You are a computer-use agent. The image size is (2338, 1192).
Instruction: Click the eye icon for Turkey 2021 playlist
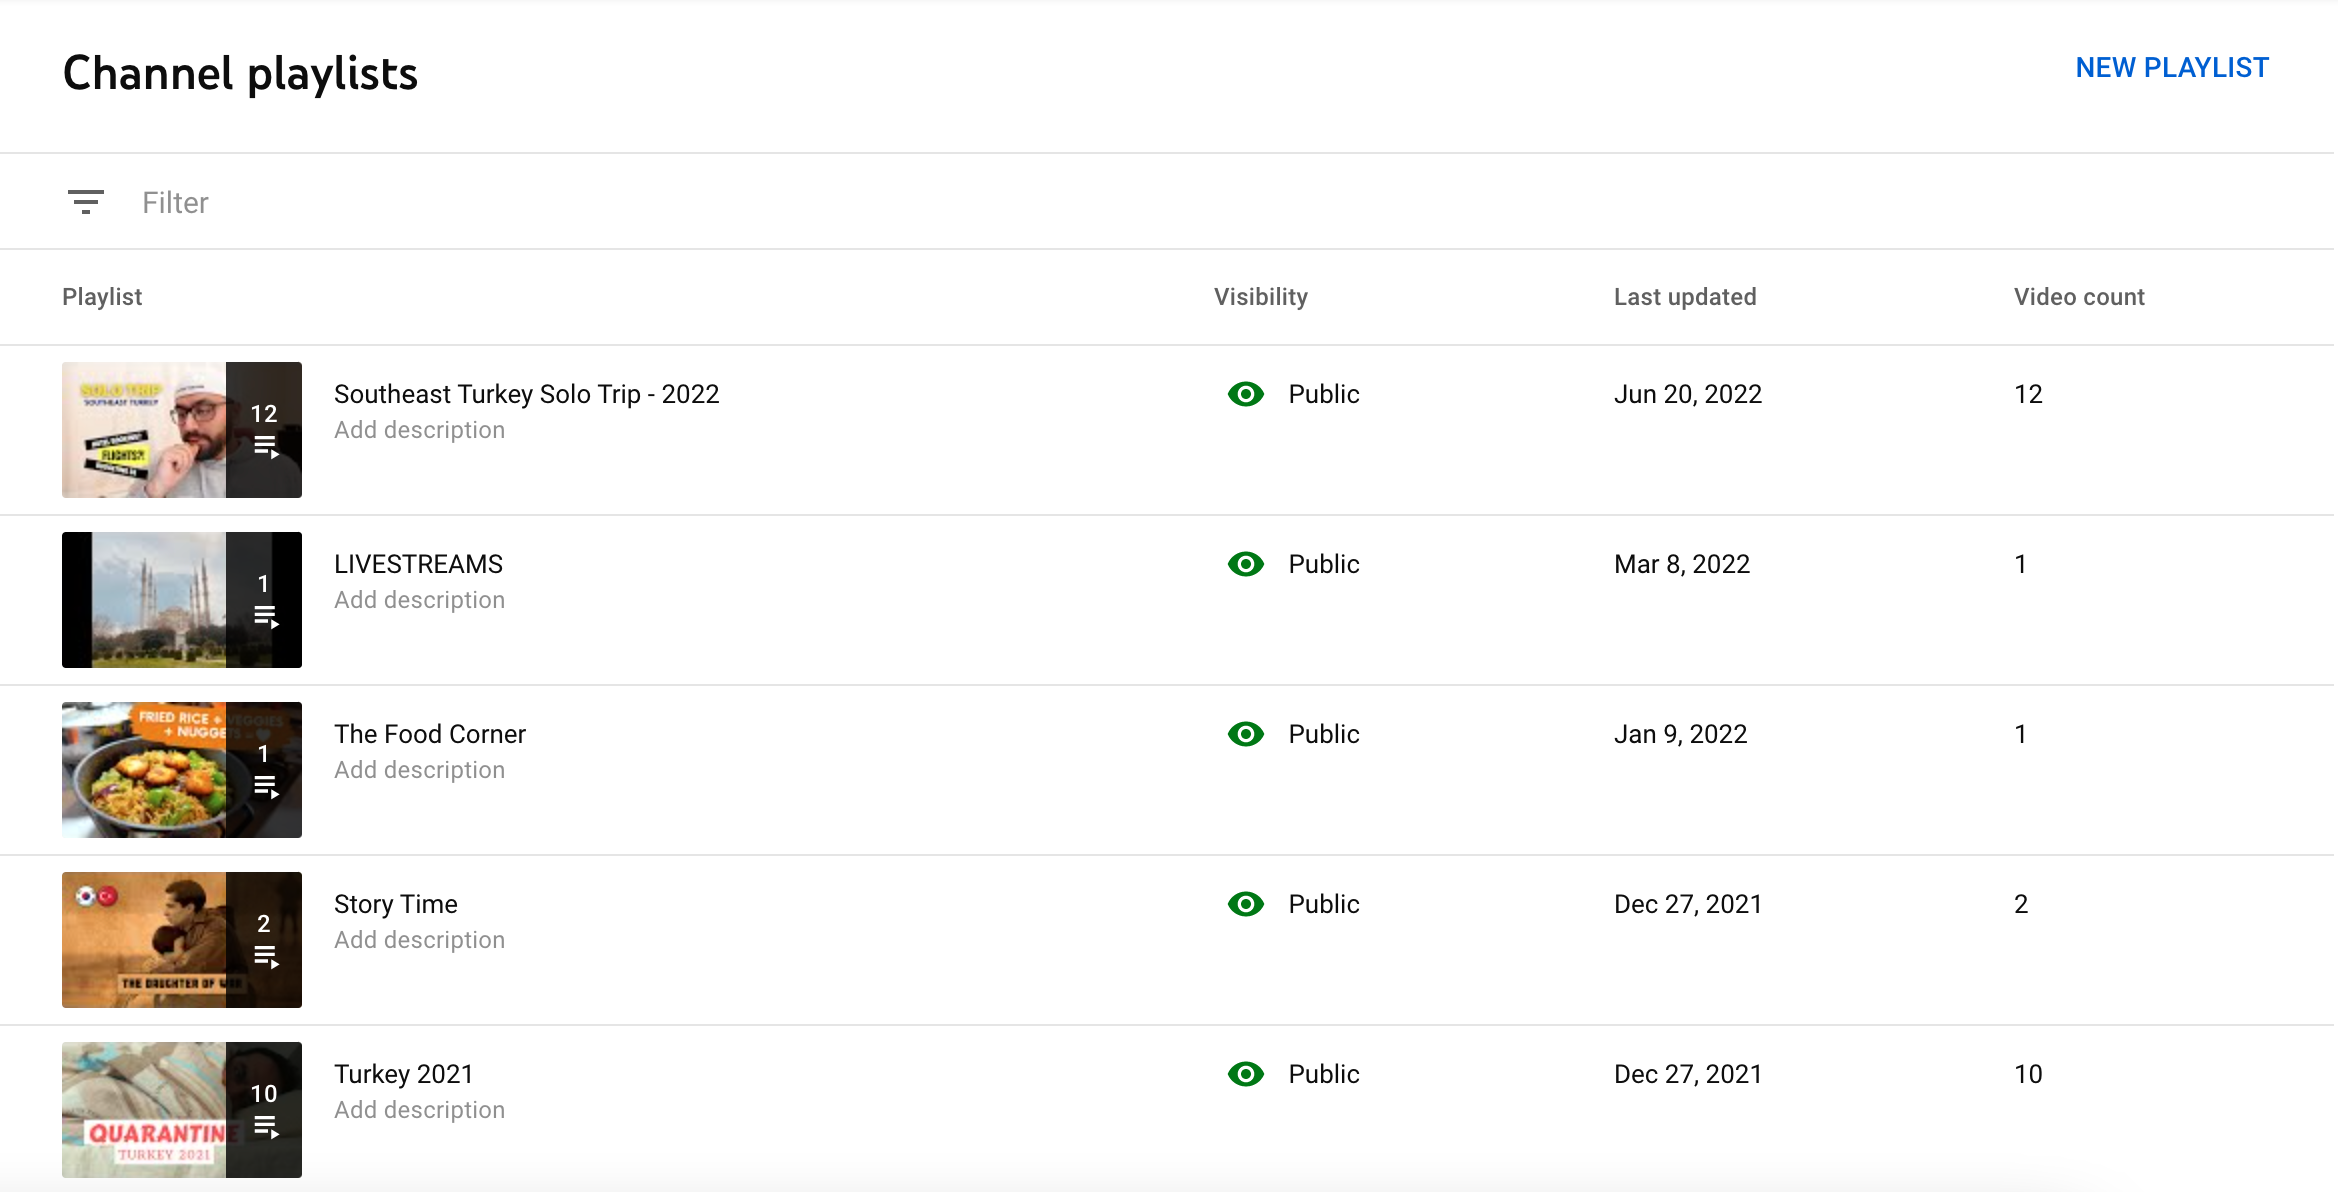pos(1245,1074)
